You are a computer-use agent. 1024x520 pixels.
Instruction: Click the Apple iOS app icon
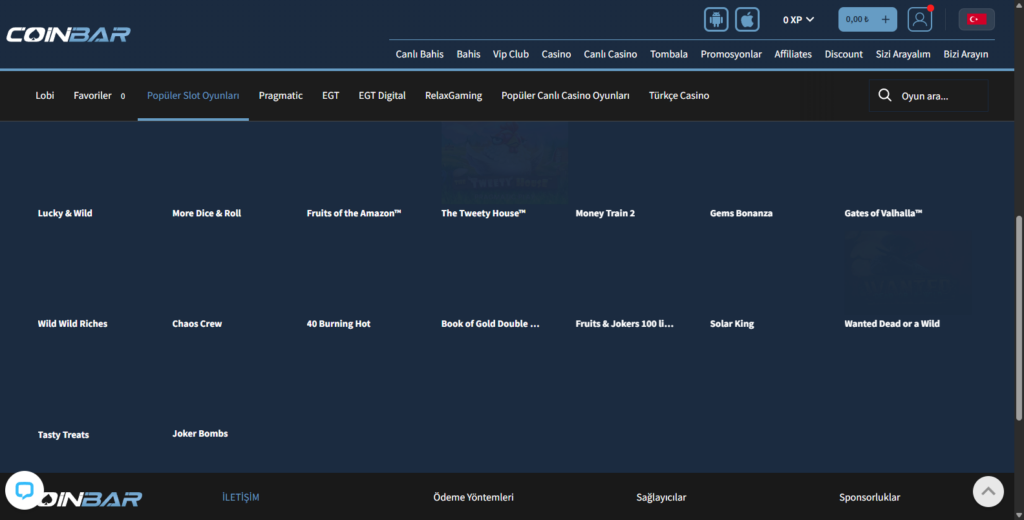pos(747,19)
